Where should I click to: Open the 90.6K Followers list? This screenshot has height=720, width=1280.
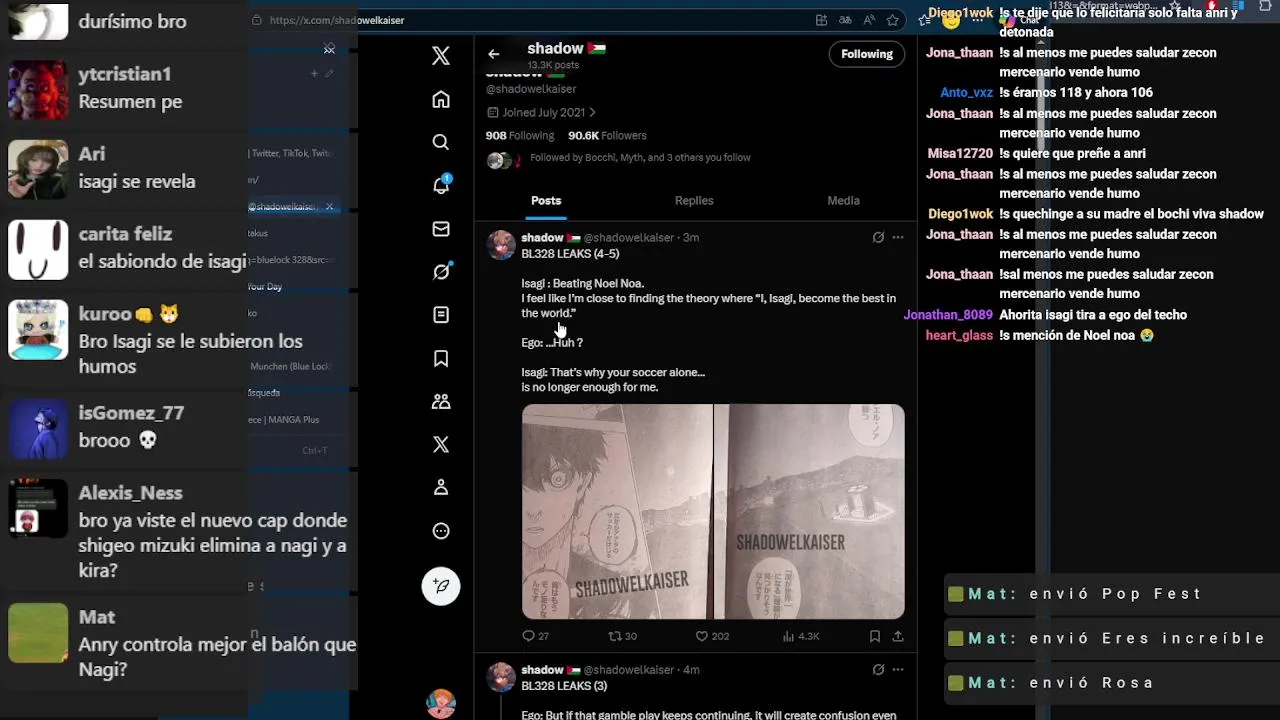tap(607, 135)
